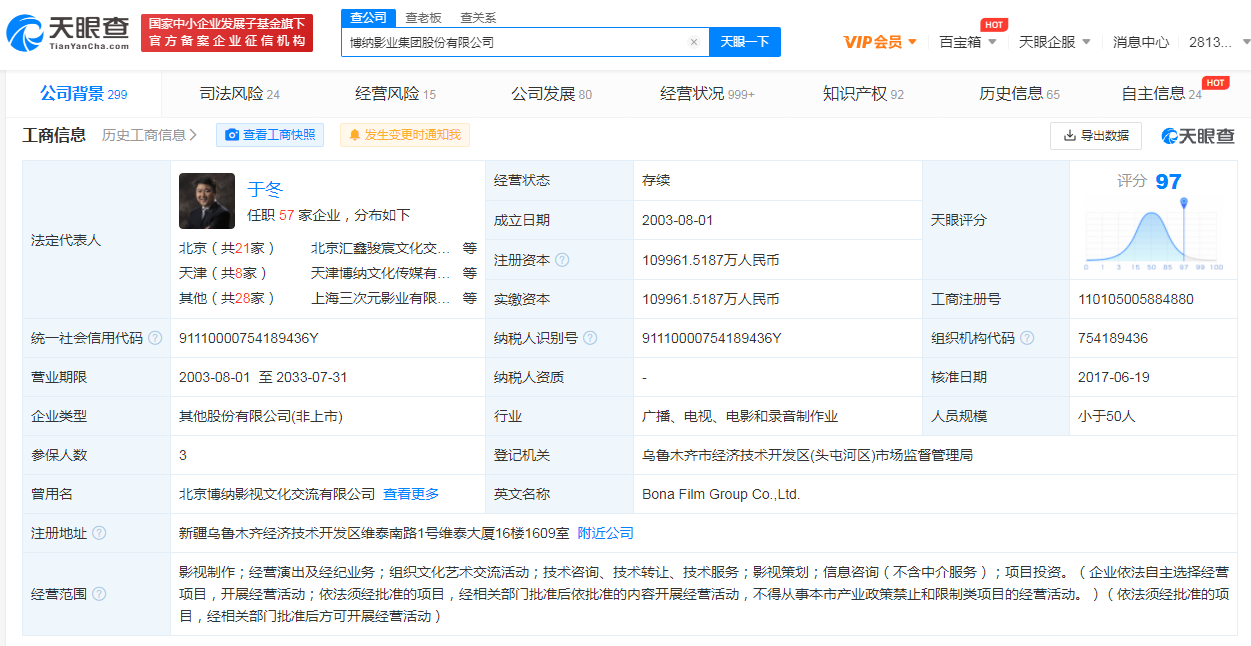The image size is (1251, 646).
Task: Click the red 国家中小企业发展子基金旗下 banner
Action: (x=227, y=33)
